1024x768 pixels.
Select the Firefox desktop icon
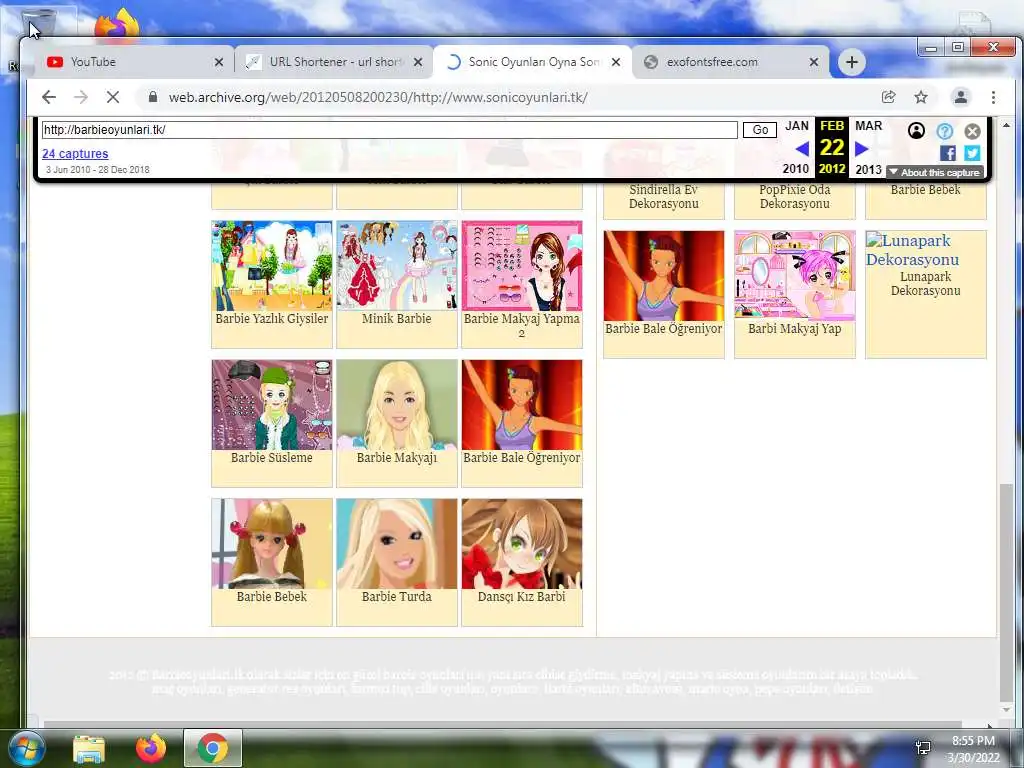click(118, 25)
